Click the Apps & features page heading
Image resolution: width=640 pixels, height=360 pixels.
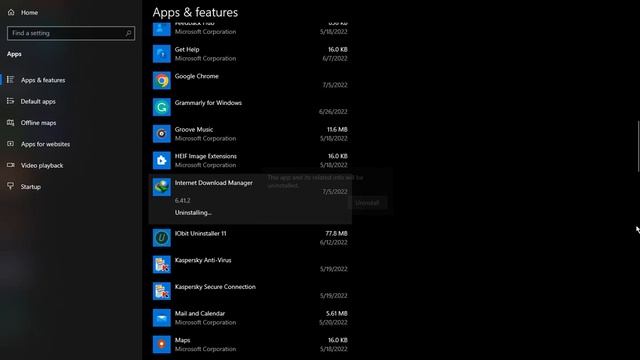click(x=195, y=12)
